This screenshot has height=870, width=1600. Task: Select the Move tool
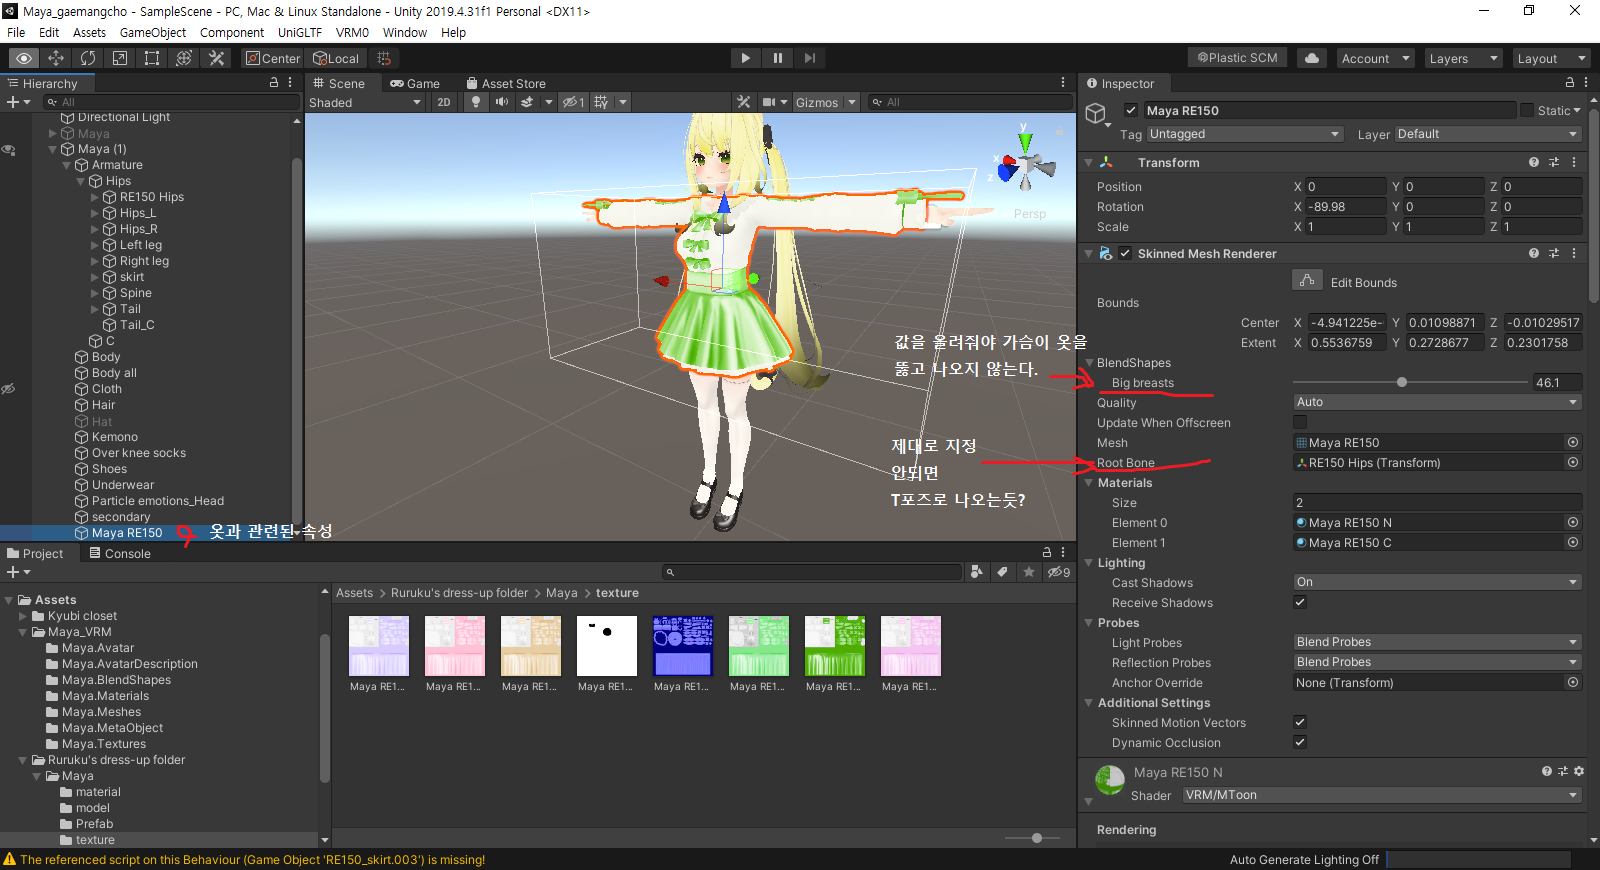(x=56, y=58)
